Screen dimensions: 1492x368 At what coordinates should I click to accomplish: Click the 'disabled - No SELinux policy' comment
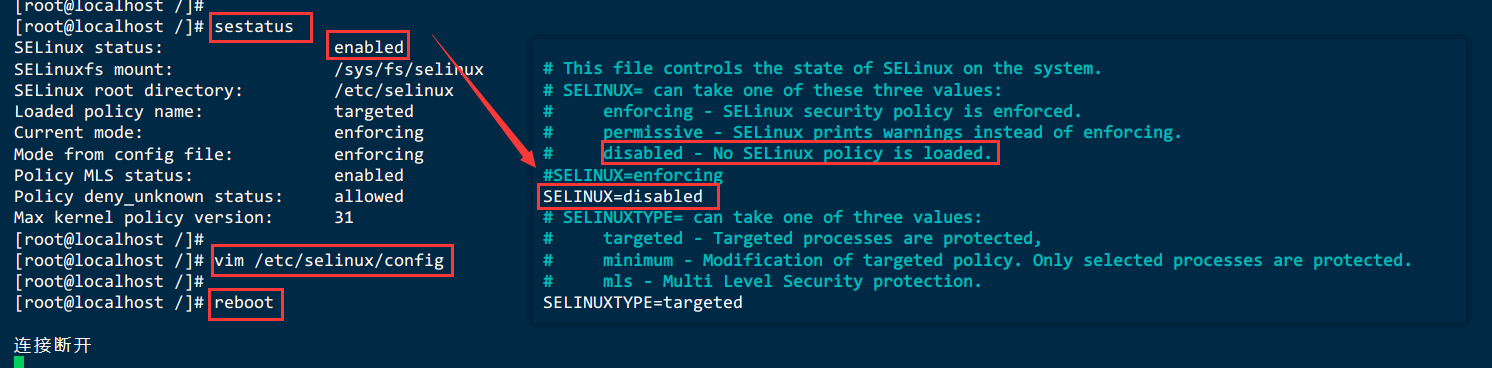point(797,153)
